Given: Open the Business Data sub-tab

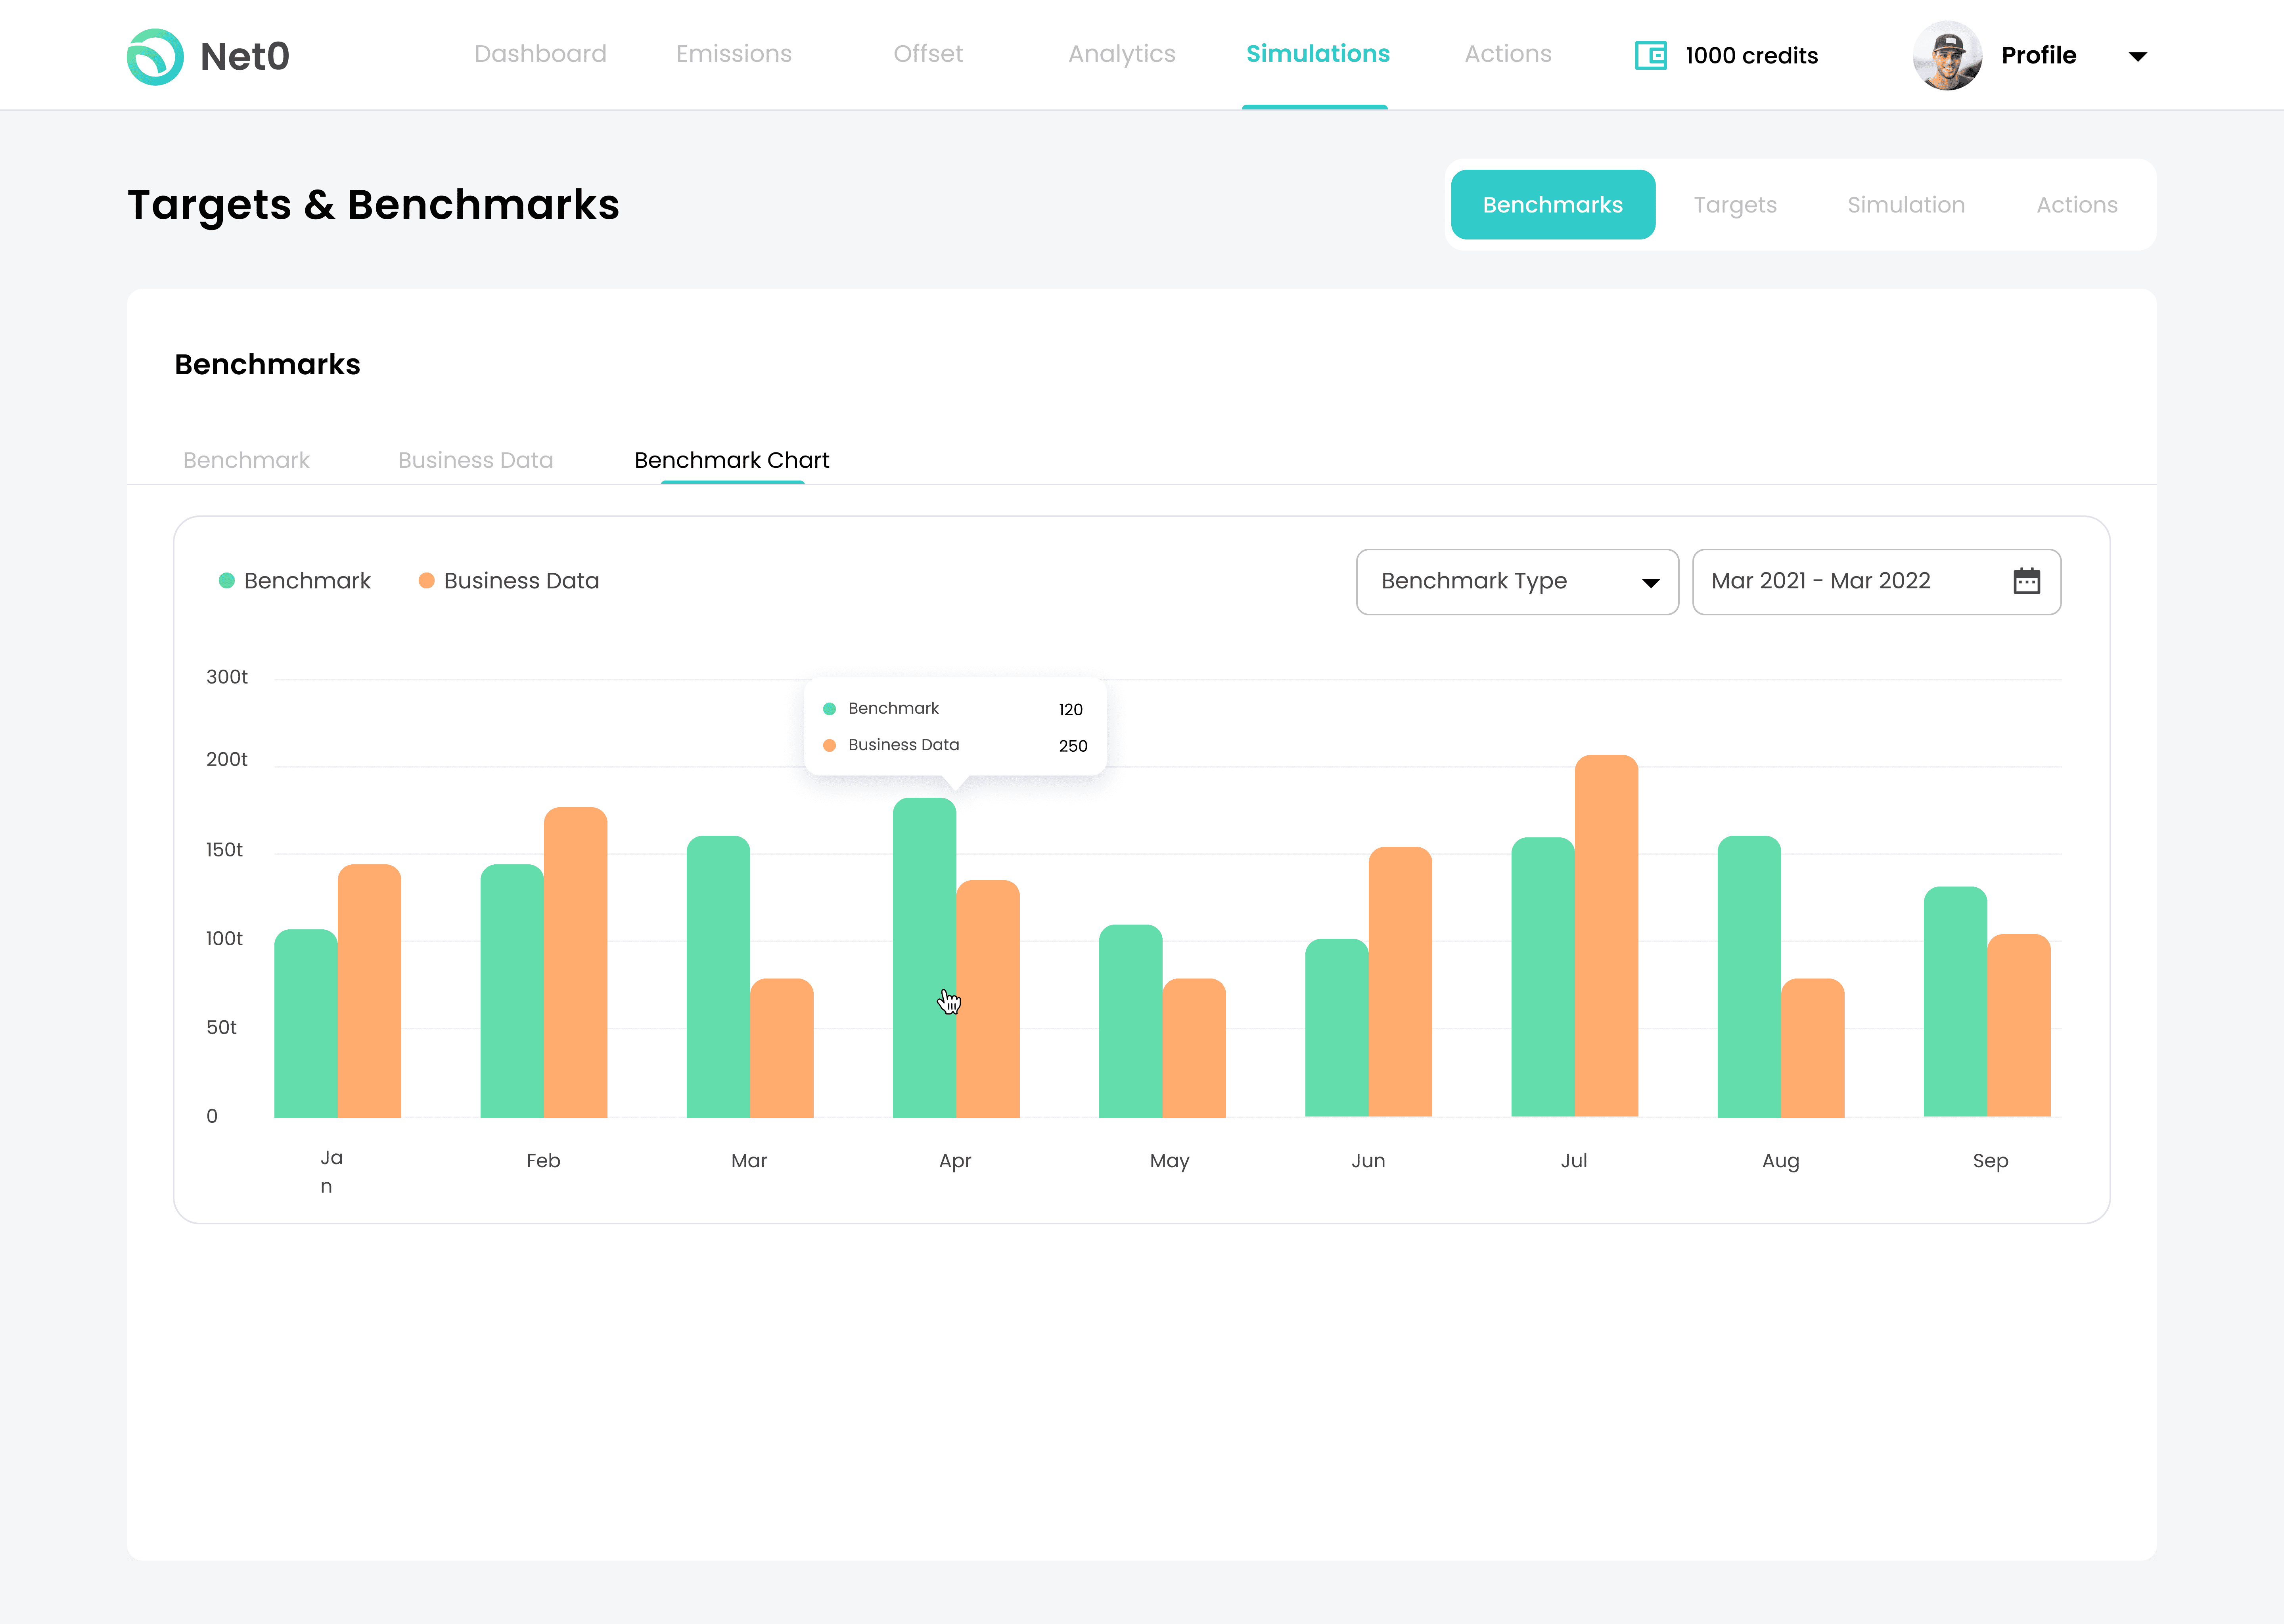Looking at the screenshot, I should [475, 460].
